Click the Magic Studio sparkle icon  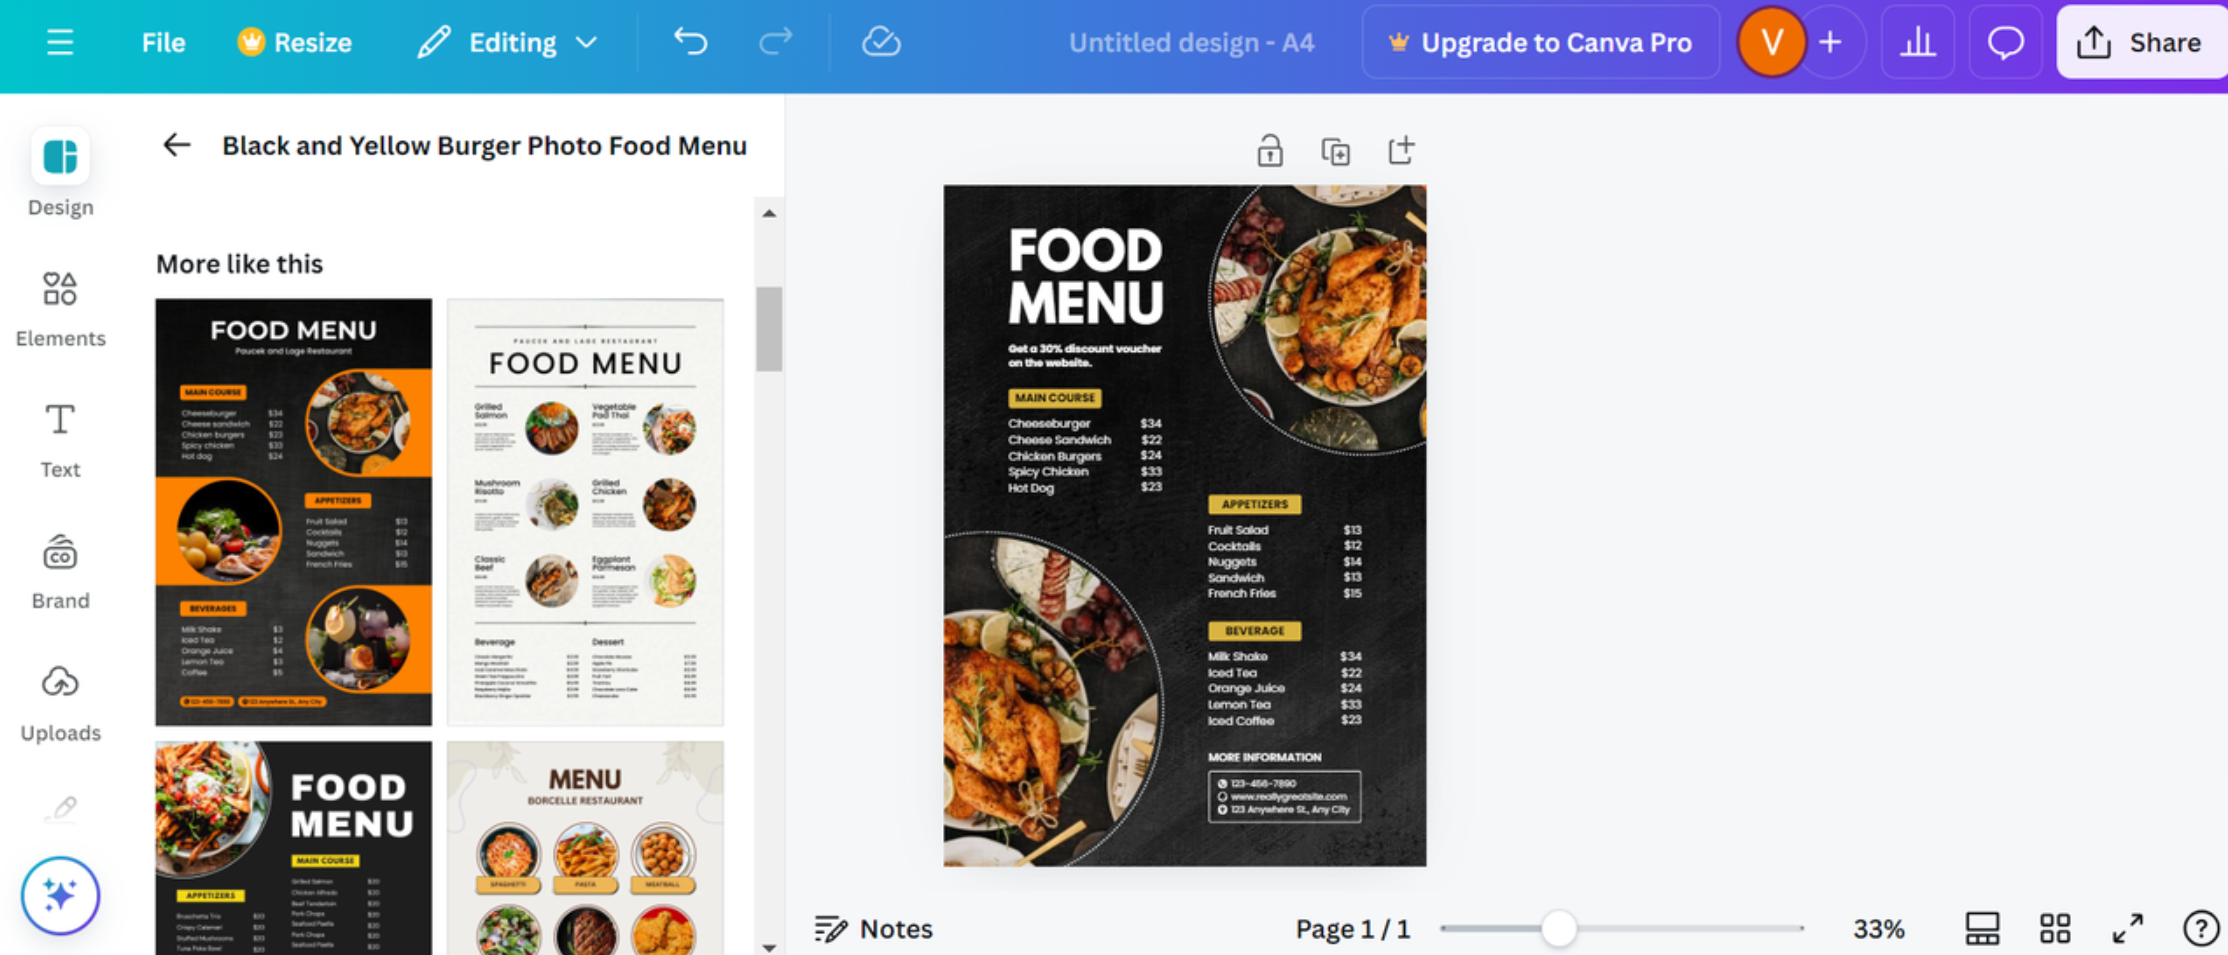pos(59,896)
